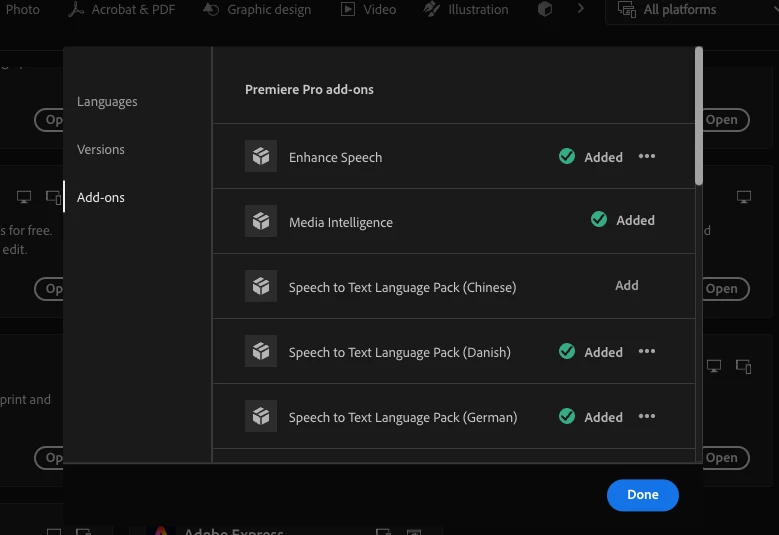Click the Enhance Speech package icon
This screenshot has width=779, height=535.
(261, 156)
